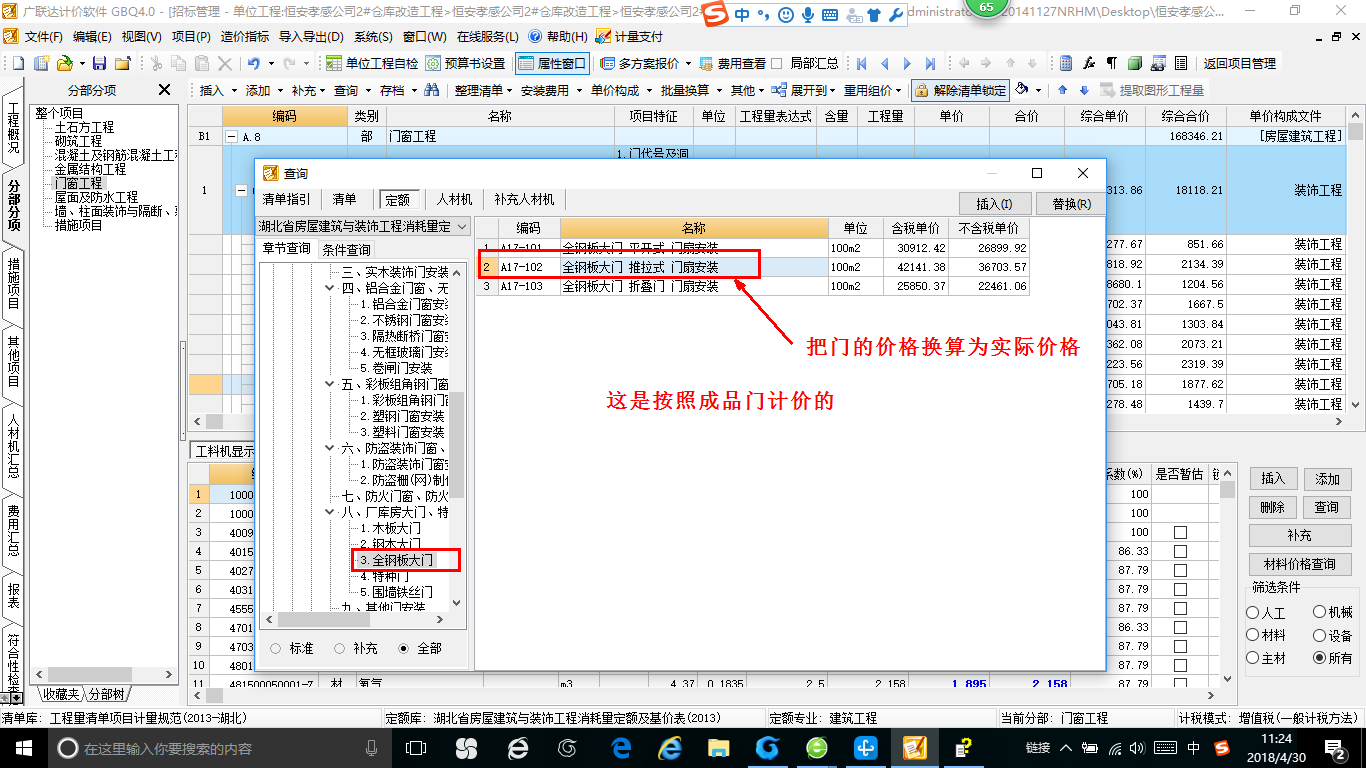Open 插入 dropdown in toolbar
Viewport: 1366px width, 768px height.
coord(216,90)
